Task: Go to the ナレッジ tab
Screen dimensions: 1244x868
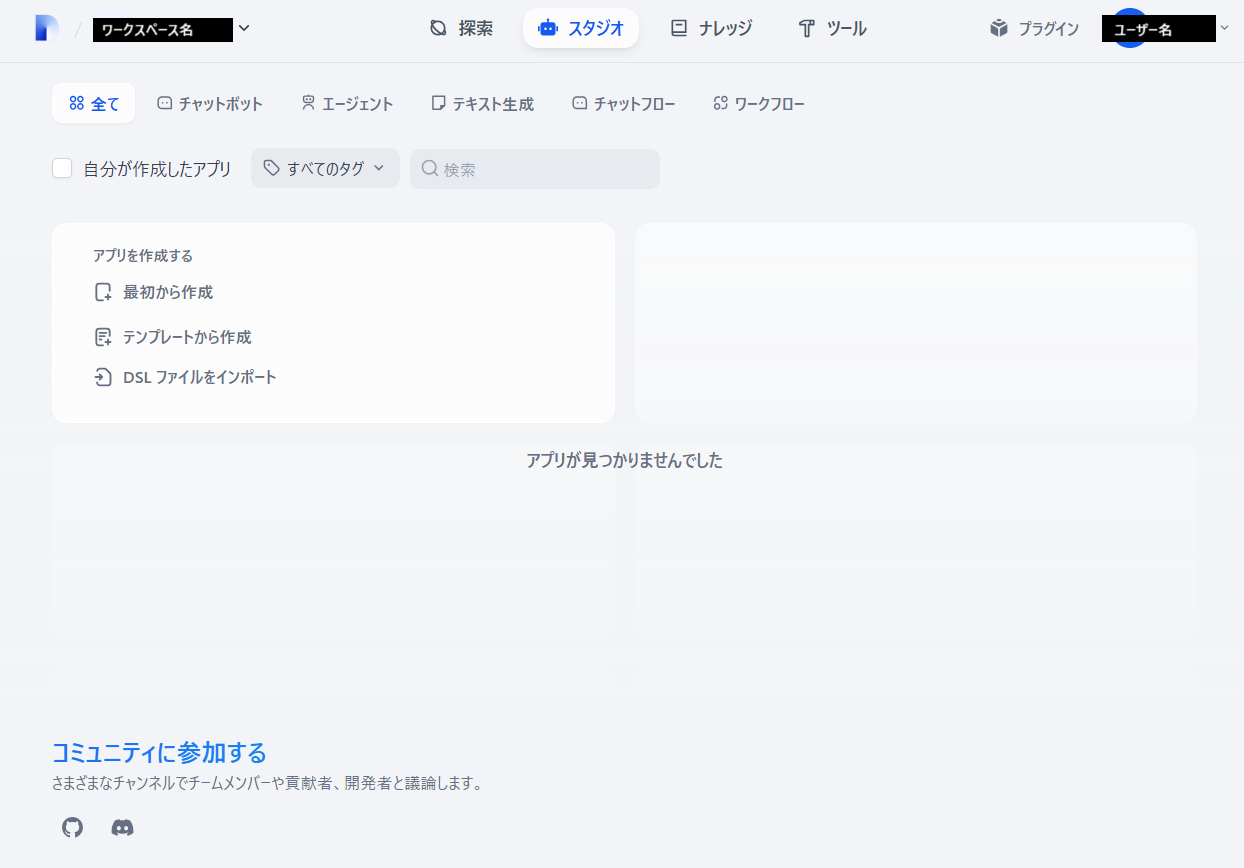Action: pyautogui.click(x=711, y=28)
